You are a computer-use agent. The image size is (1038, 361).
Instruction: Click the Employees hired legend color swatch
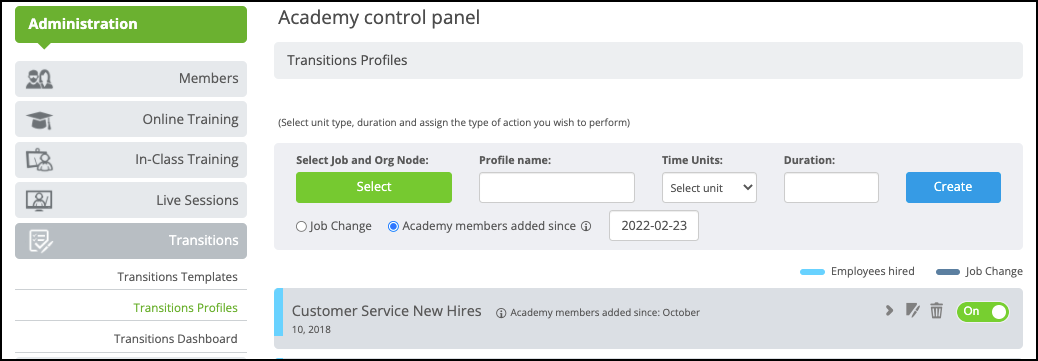812,272
